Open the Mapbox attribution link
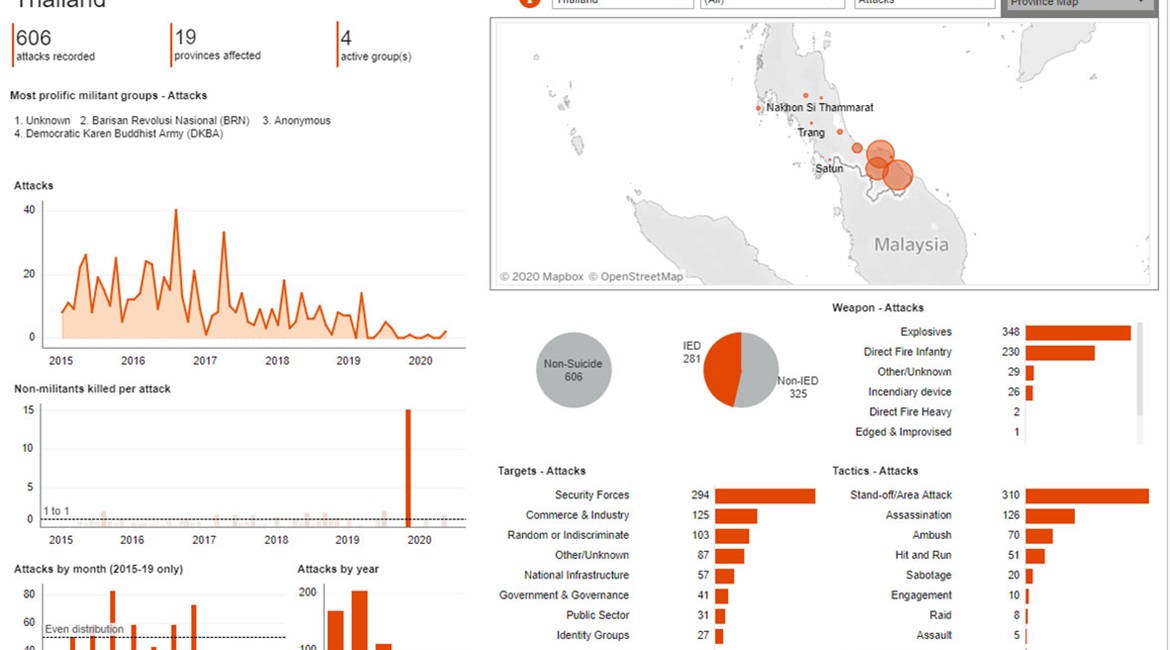 click(x=541, y=277)
